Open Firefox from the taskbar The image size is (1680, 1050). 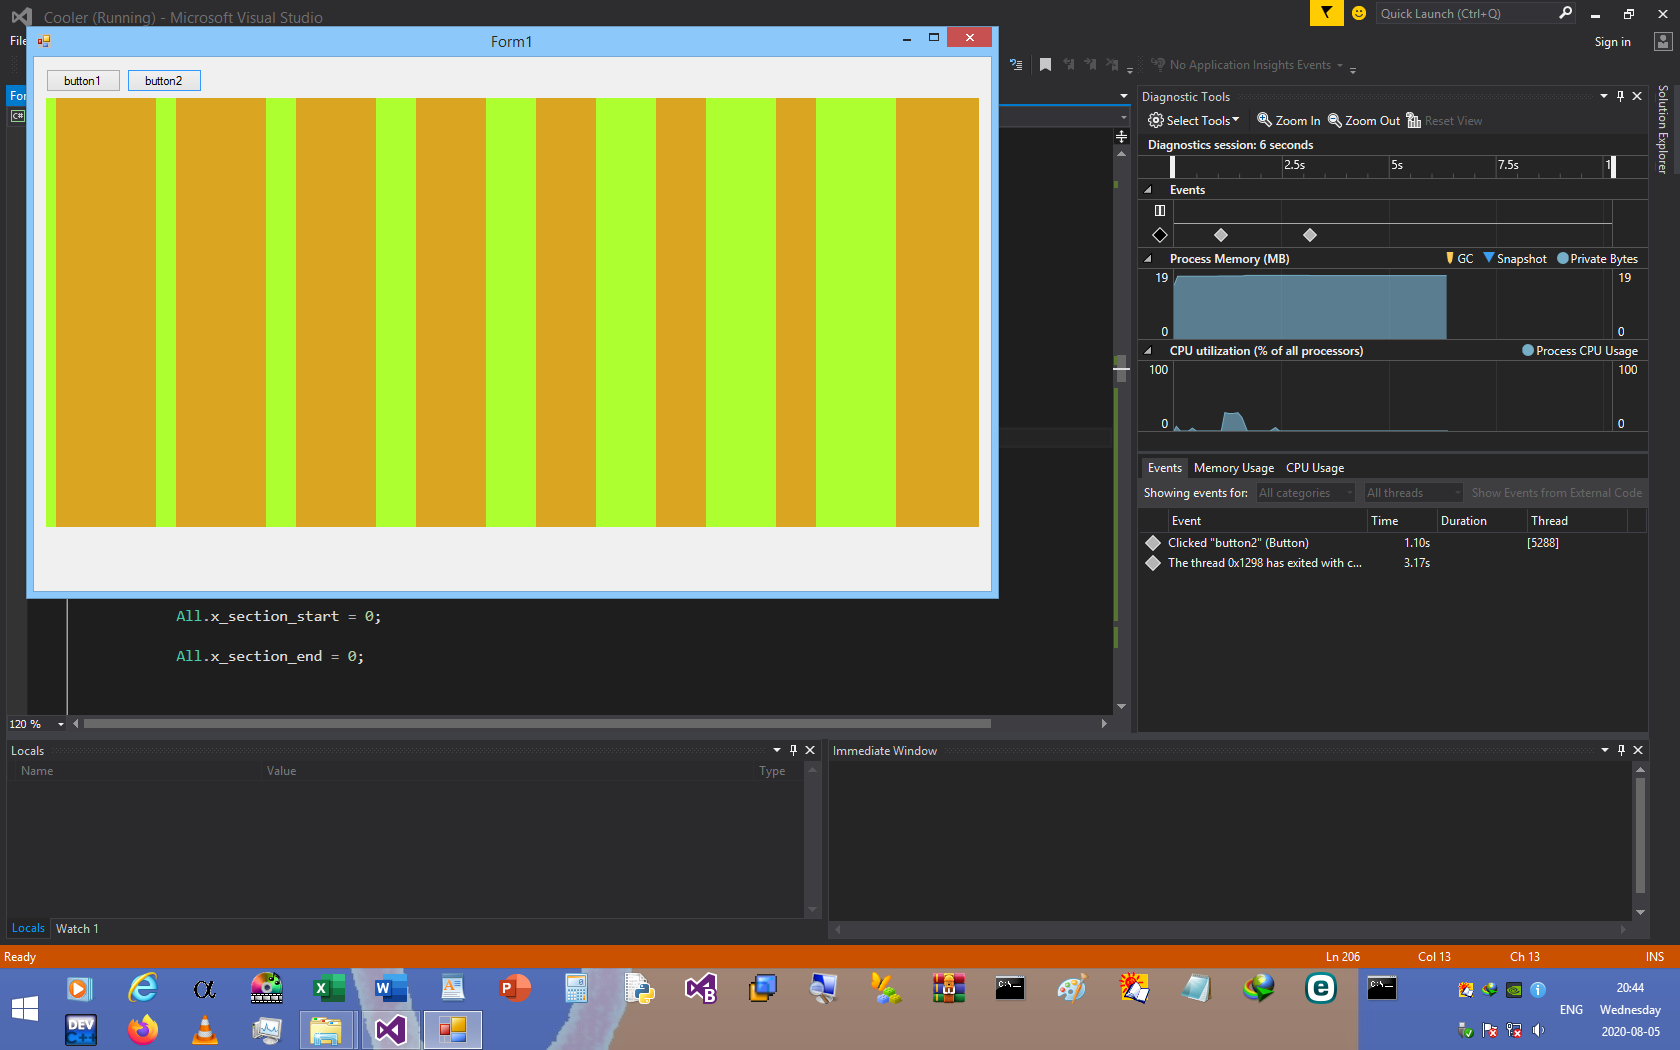click(x=143, y=1029)
